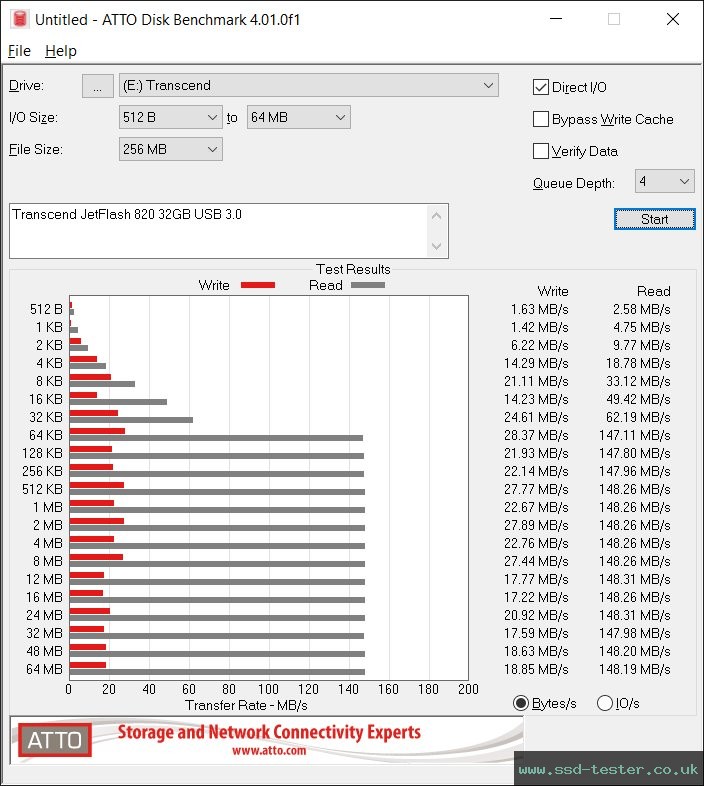Click the description box scroll up arrow
The image size is (704, 786).
(436, 217)
